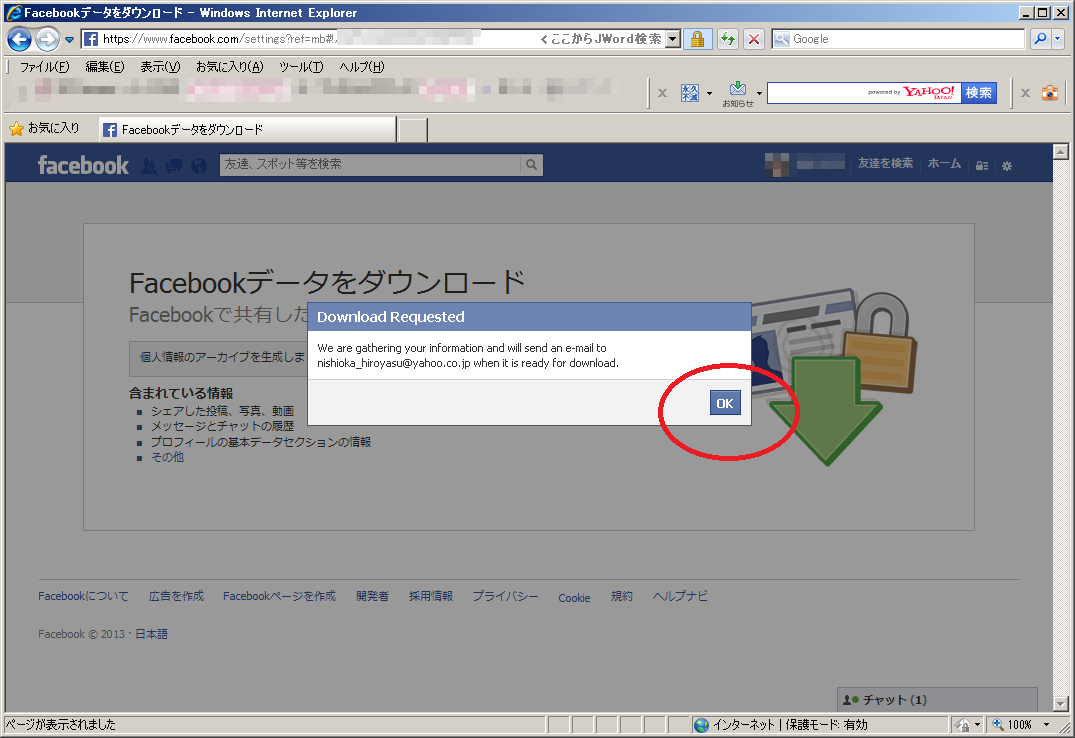Expand the お知らせ dropdown arrow
This screenshot has height=738, width=1075.
click(x=759, y=93)
